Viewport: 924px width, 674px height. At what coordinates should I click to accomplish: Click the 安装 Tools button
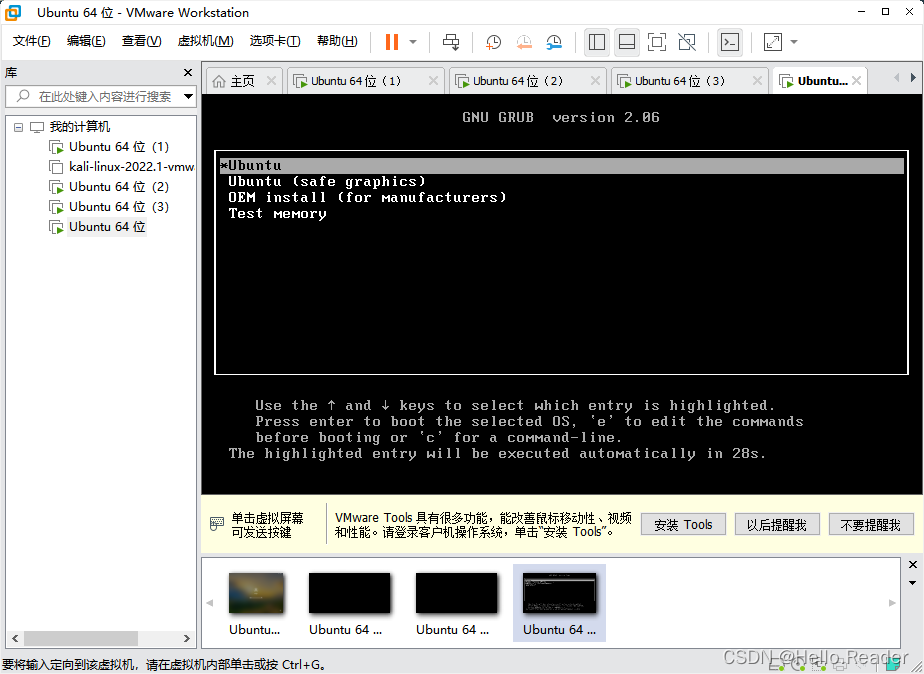coord(683,524)
